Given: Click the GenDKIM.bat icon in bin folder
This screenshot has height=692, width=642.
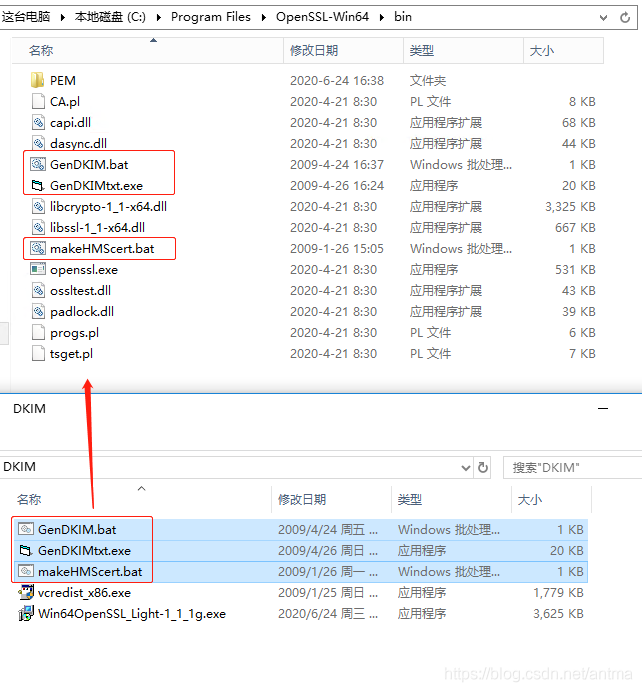Looking at the screenshot, I should (38, 164).
